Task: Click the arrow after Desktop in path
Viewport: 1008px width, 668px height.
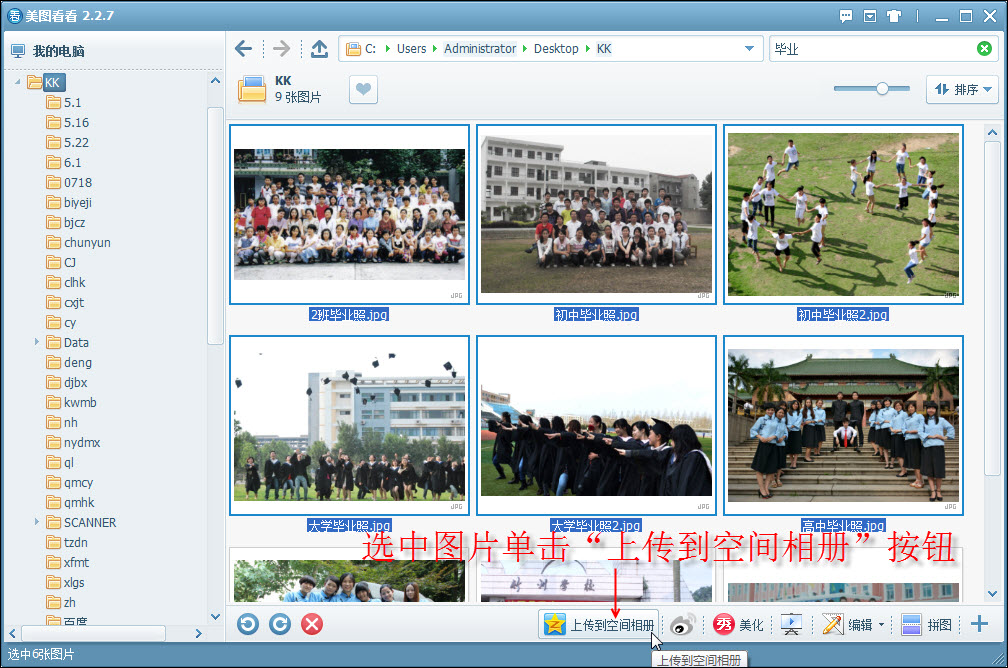Action: click(x=588, y=48)
